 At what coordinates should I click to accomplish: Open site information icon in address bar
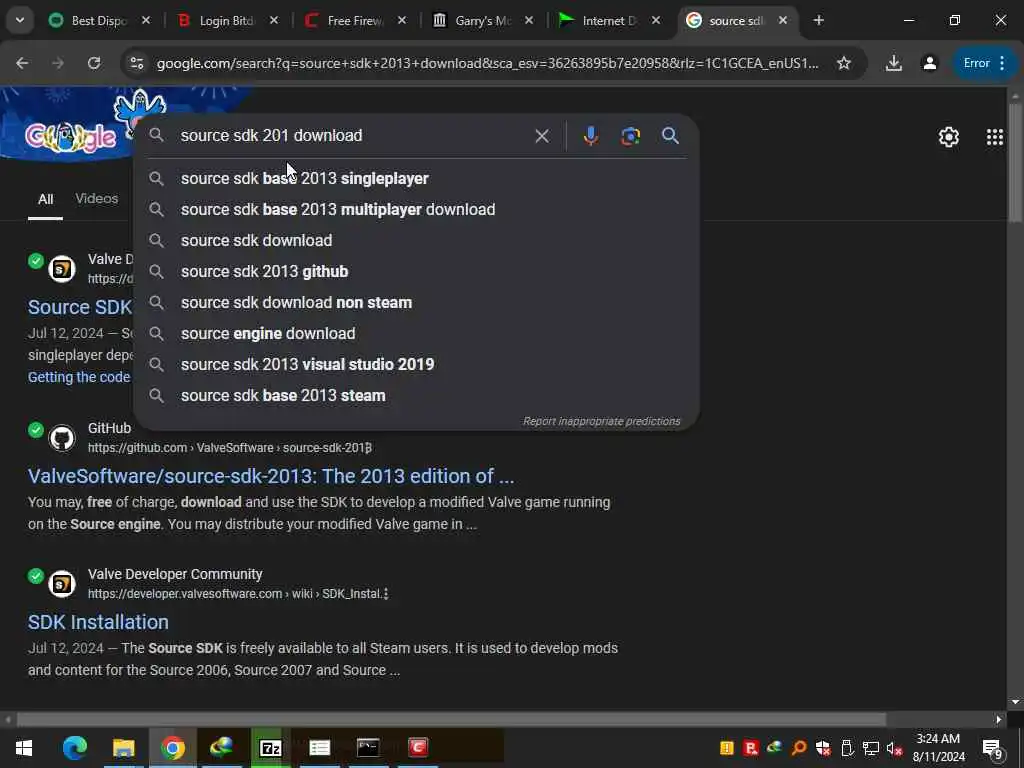point(136,63)
